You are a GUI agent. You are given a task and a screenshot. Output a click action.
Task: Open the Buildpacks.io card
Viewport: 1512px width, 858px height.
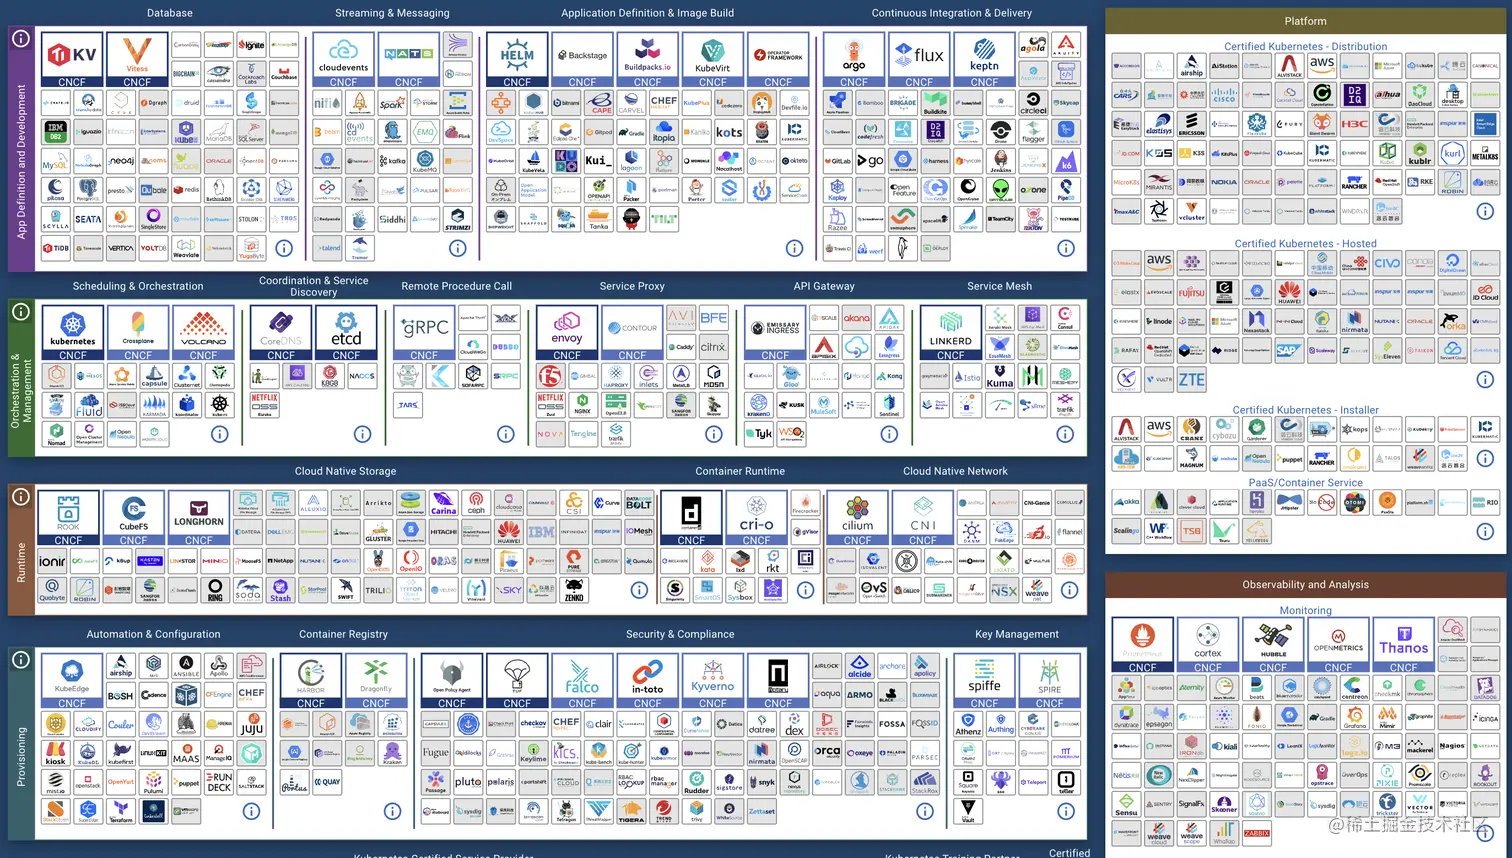coord(647,60)
